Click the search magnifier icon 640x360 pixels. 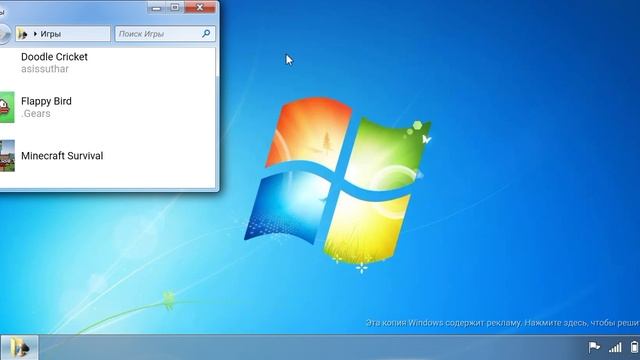coord(206,33)
